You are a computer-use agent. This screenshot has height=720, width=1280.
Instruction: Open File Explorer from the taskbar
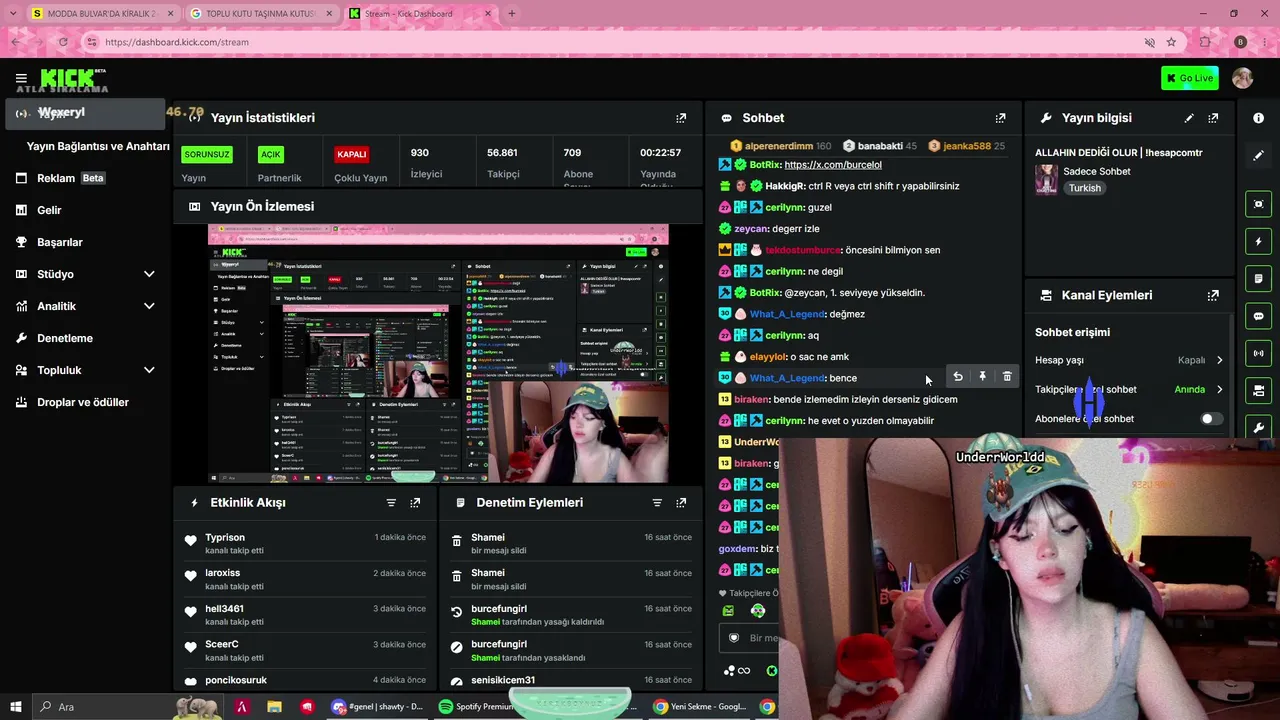pyautogui.click(x=274, y=707)
